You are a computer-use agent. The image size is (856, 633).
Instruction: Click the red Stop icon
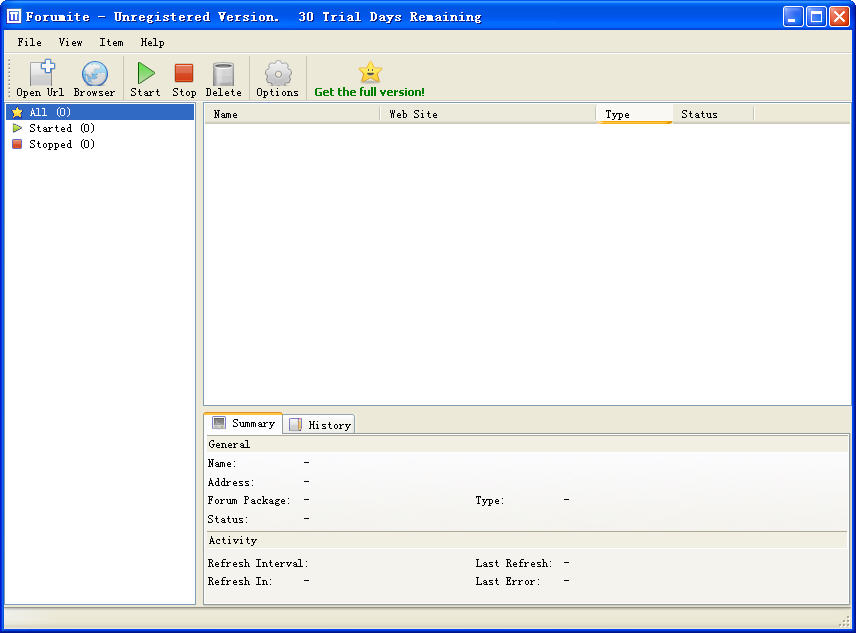[x=184, y=73]
